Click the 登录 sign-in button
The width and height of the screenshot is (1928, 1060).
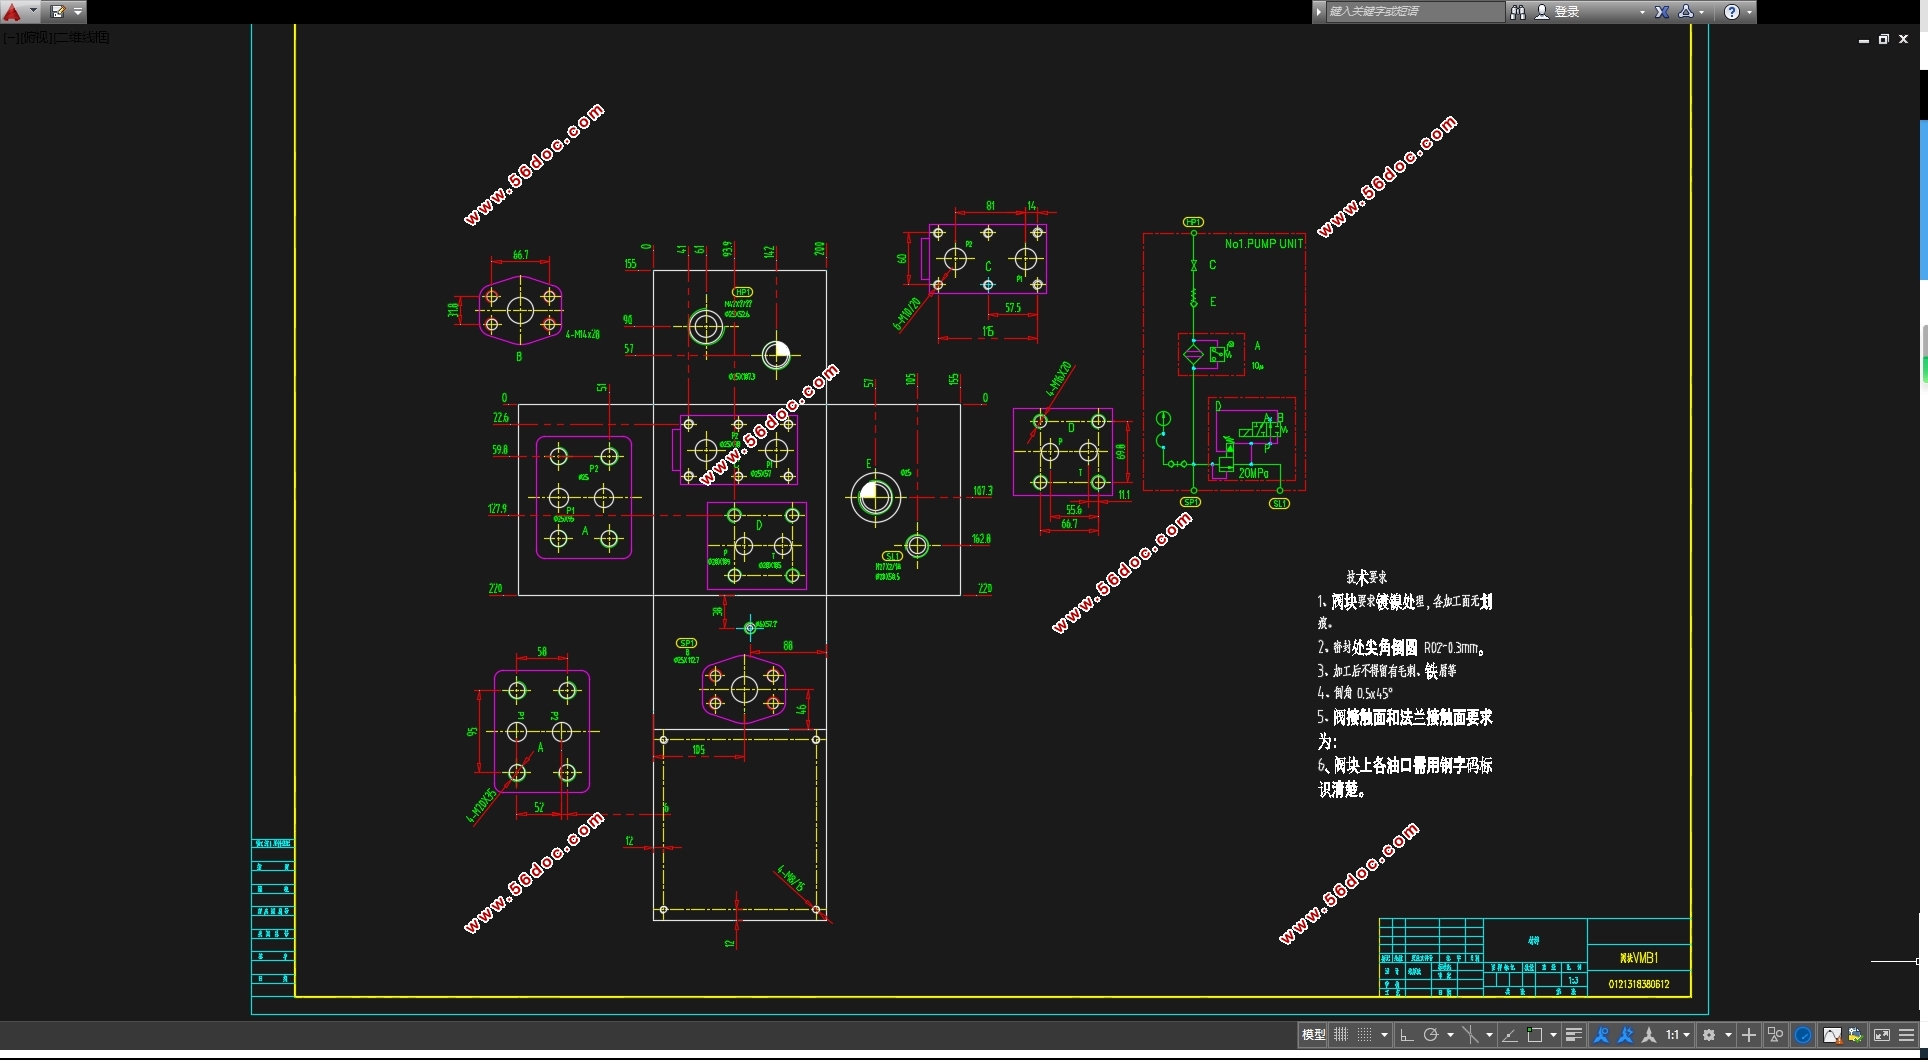1567,12
